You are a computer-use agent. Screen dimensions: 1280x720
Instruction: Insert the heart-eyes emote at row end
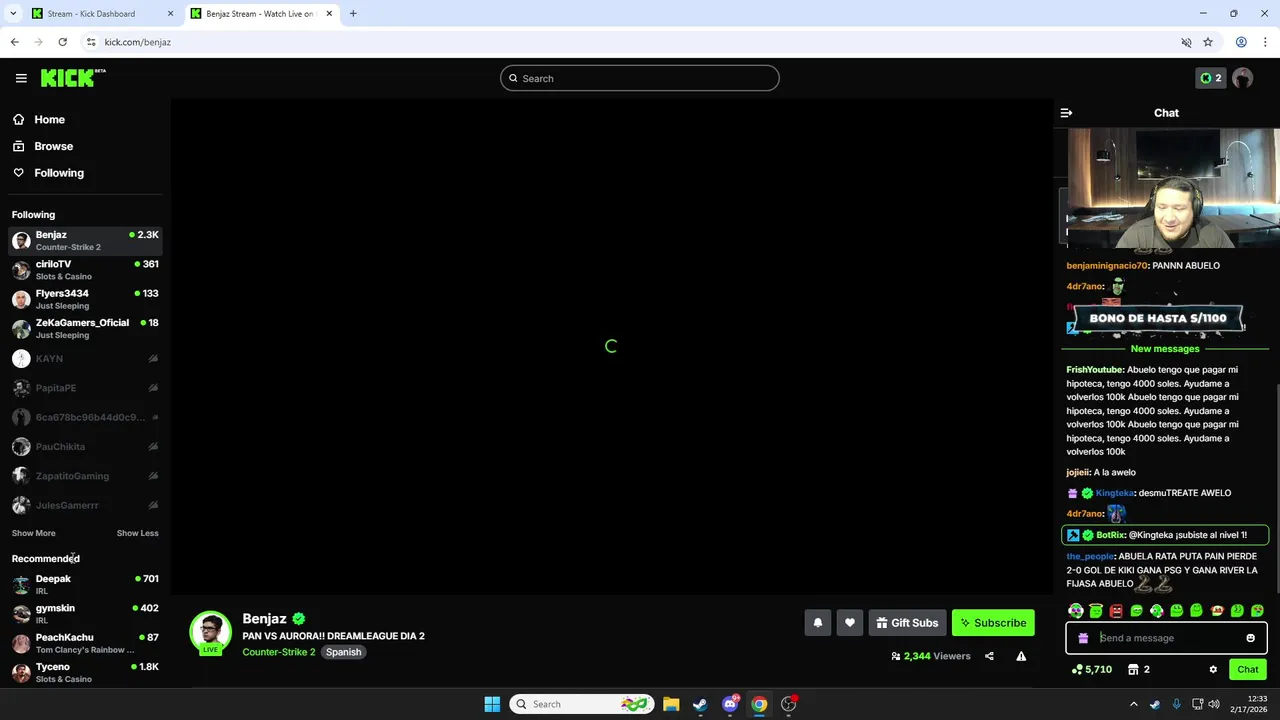point(1257,610)
